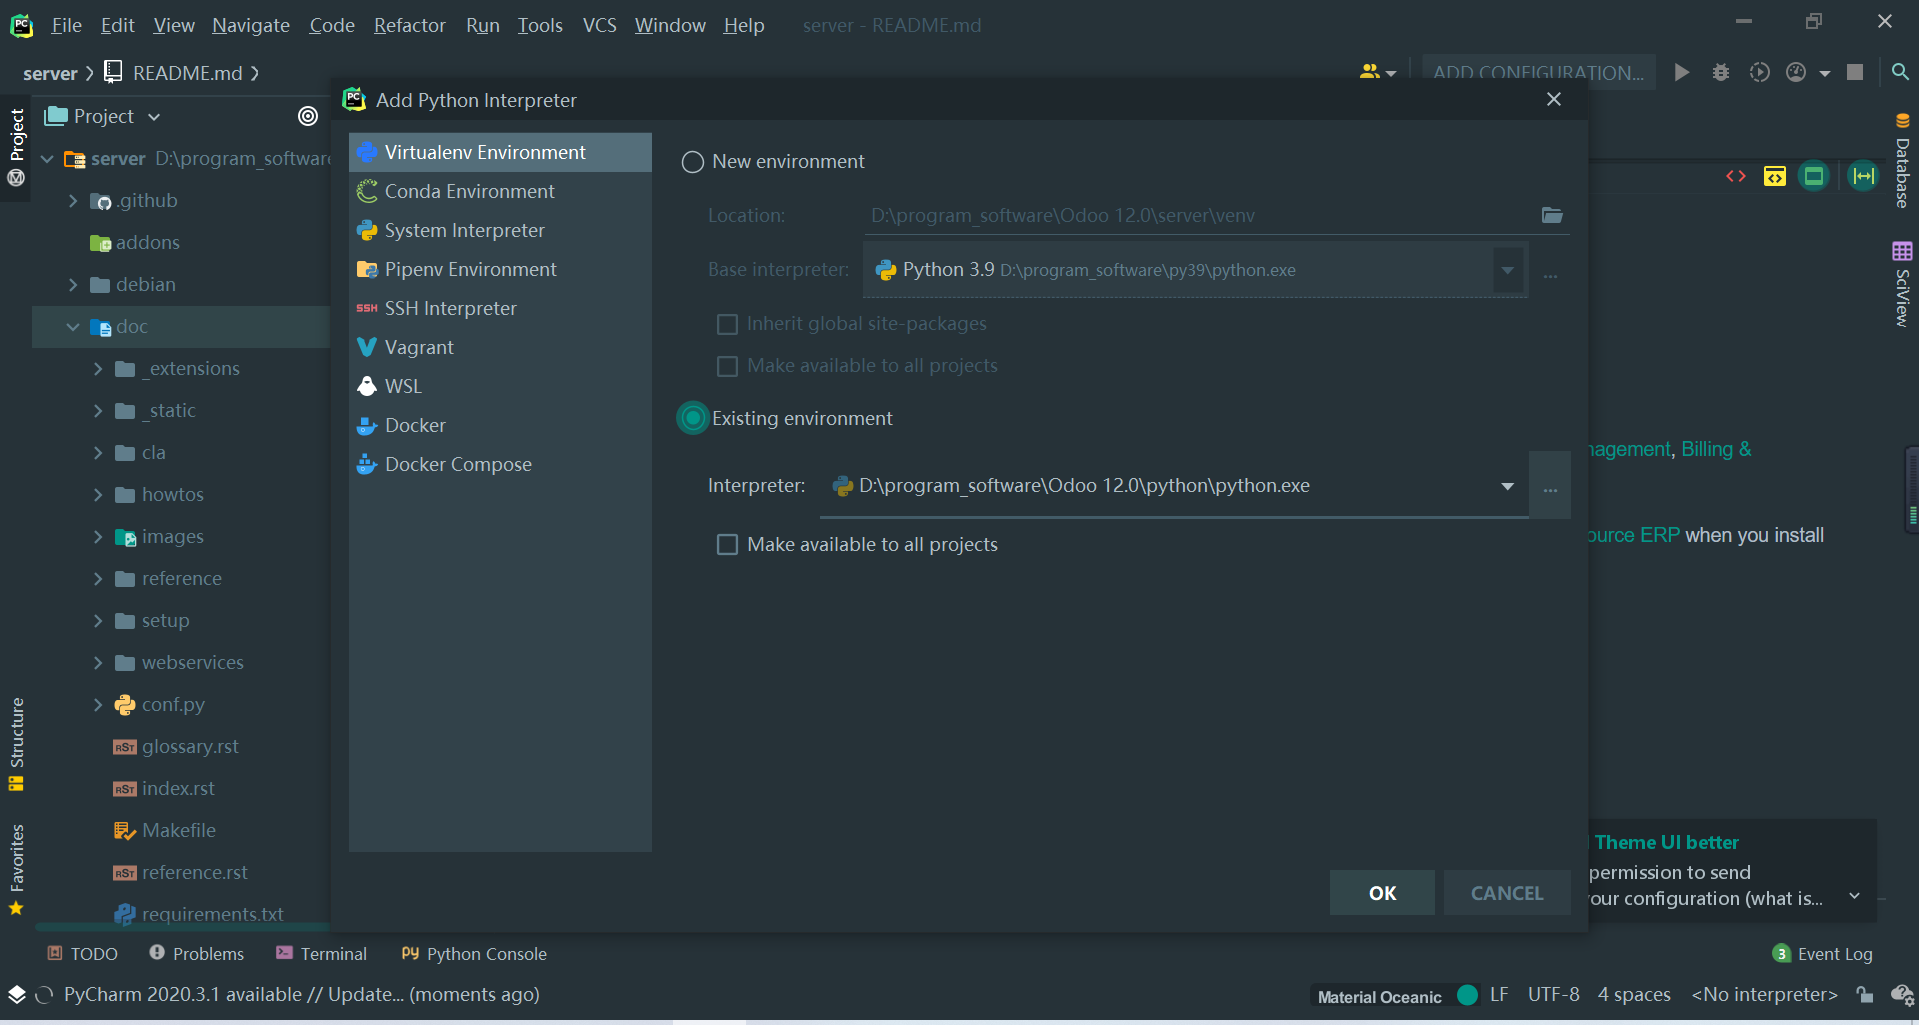
Task: Click the UTF-8 encoding indicator
Action: [x=1553, y=995]
